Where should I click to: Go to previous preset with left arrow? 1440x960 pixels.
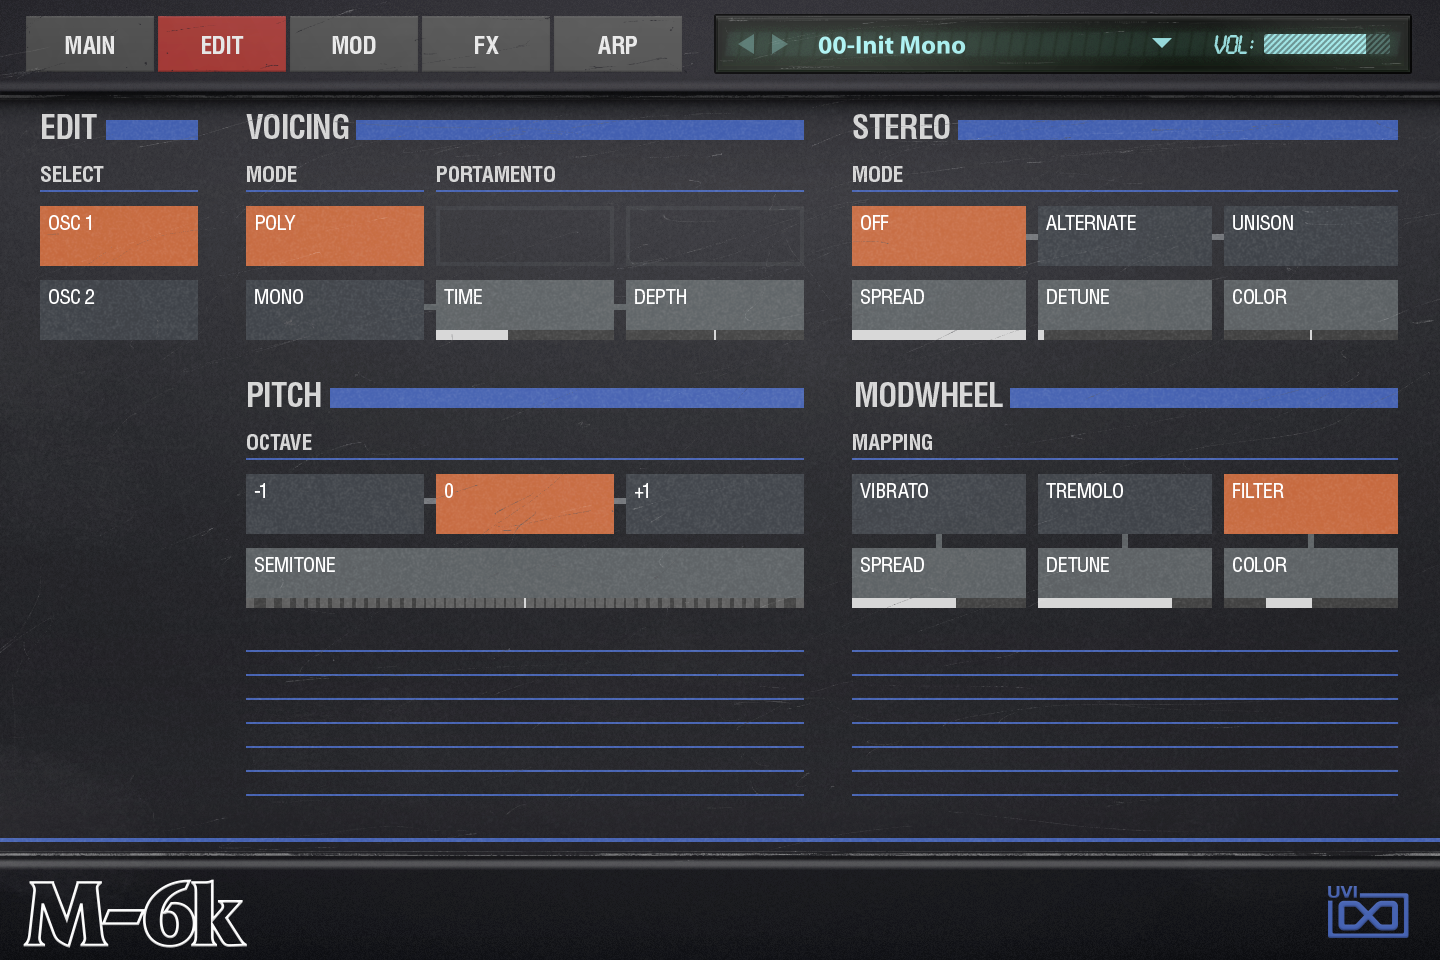(x=746, y=44)
